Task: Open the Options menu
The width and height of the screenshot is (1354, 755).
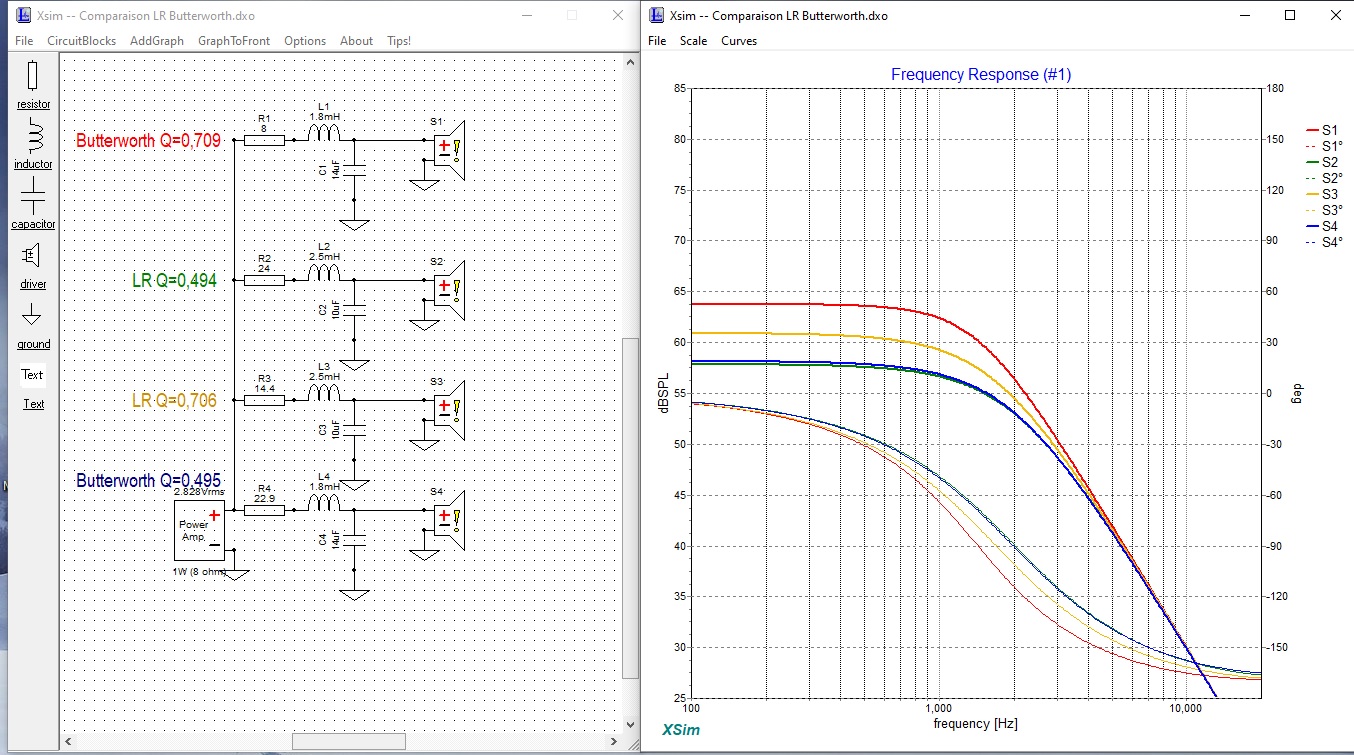Action: click(x=305, y=41)
